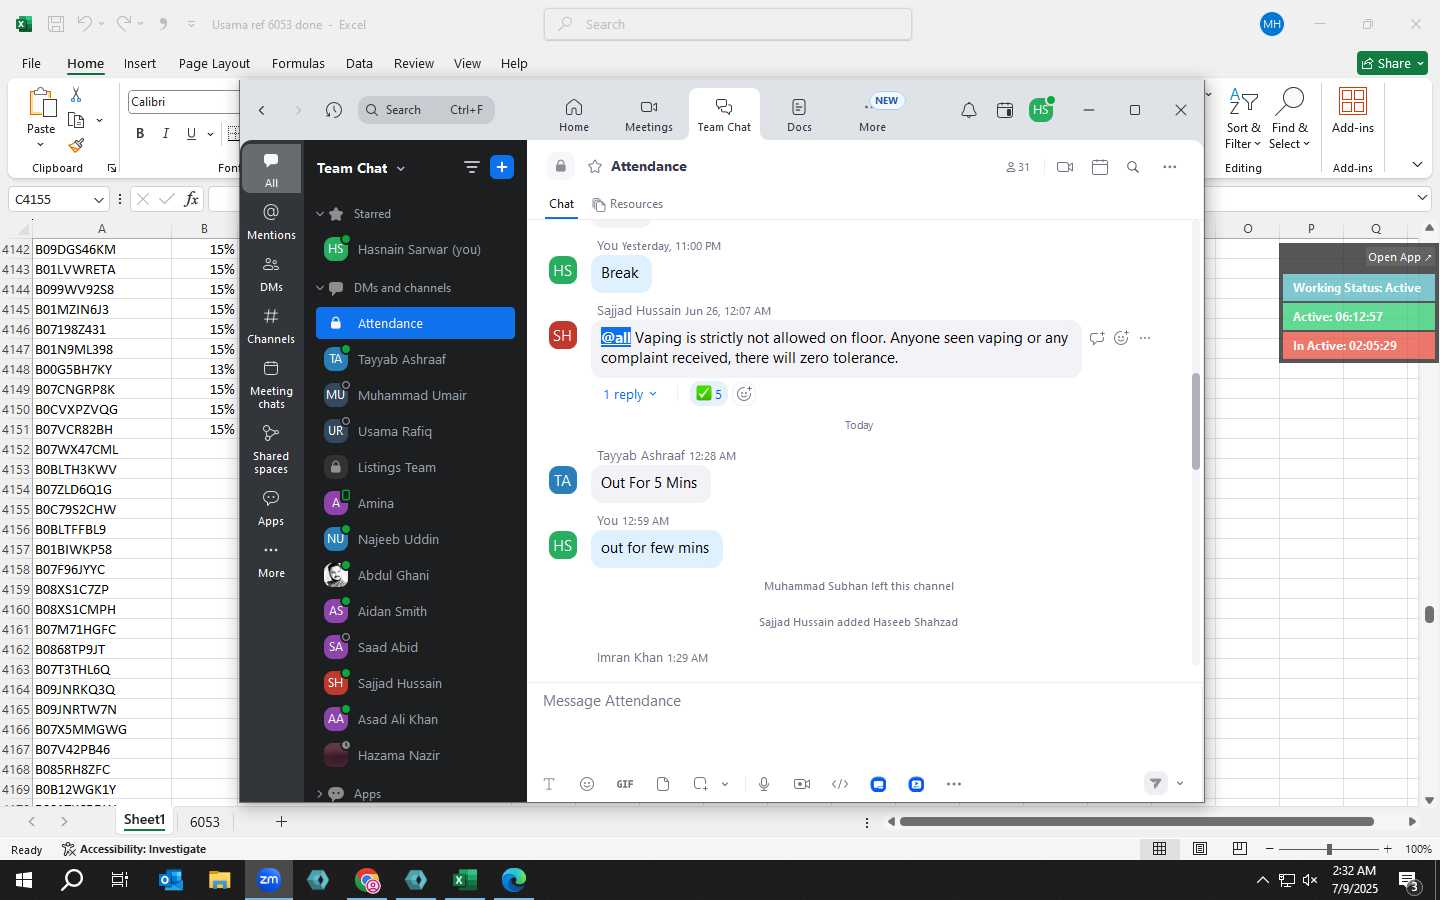Record a video message icon

(x=802, y=784)
